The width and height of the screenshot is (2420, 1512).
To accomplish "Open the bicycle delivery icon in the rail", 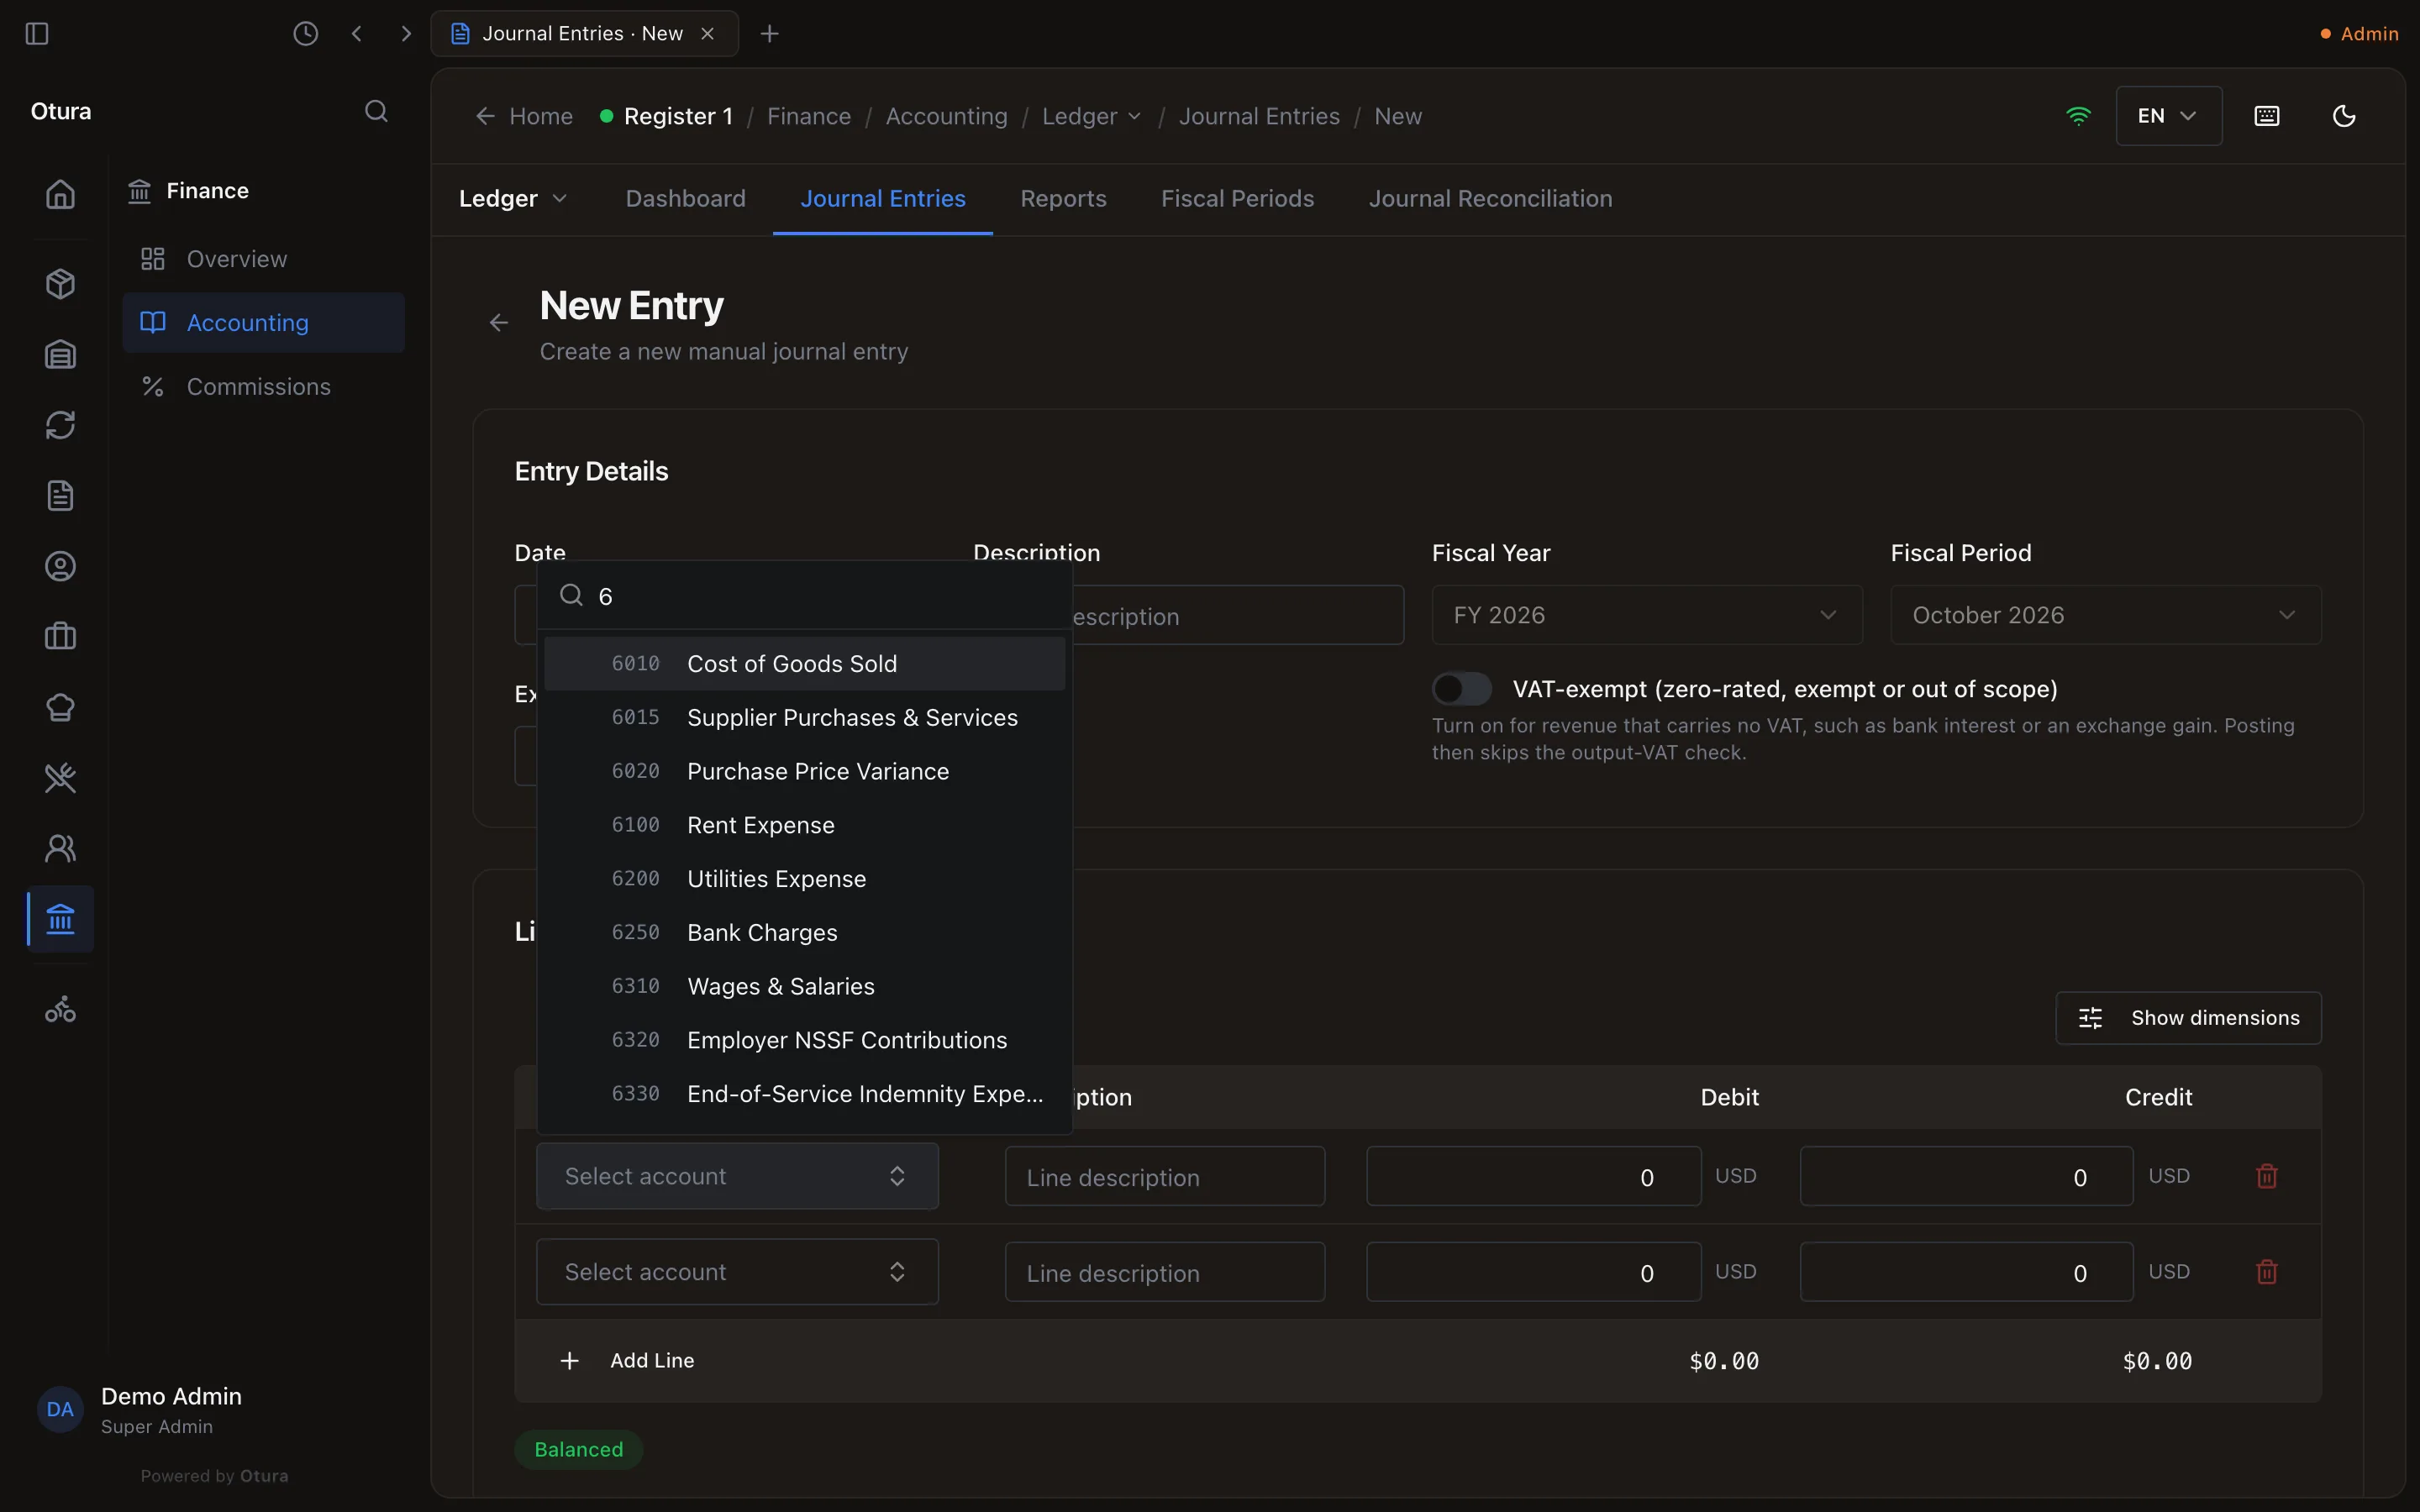I will point(61,1010).
